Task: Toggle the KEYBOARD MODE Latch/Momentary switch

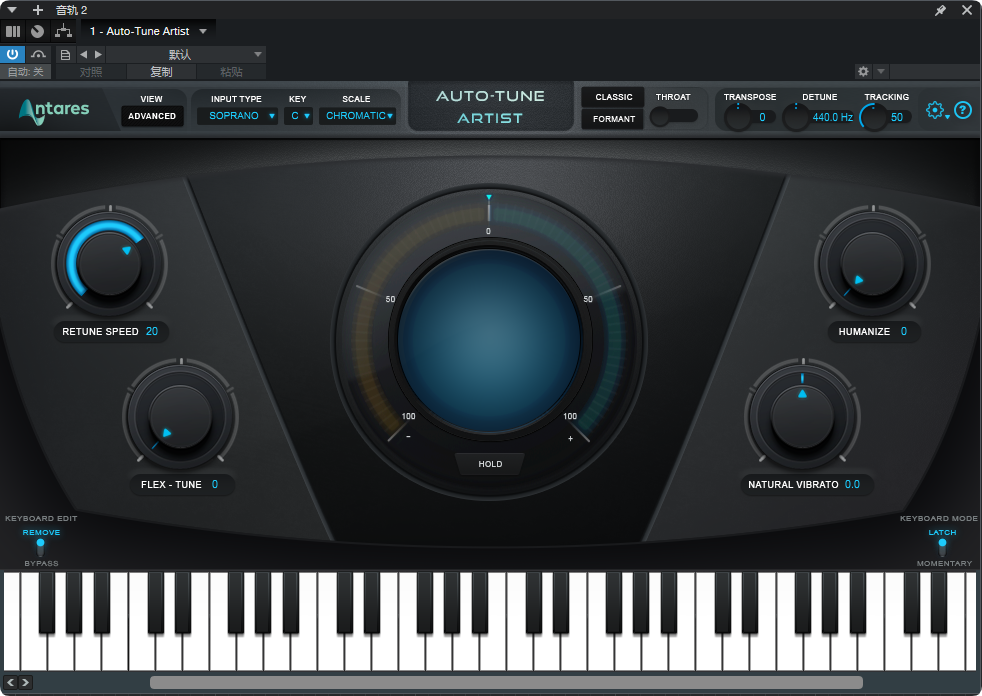Action: tap(943, 547)
